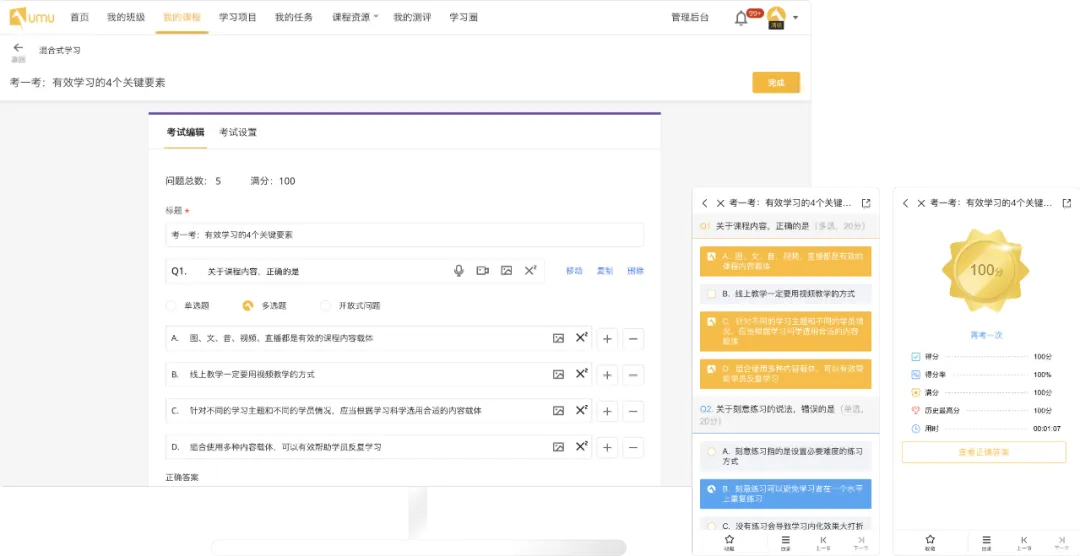Click the exam title input field

[404, 235]
